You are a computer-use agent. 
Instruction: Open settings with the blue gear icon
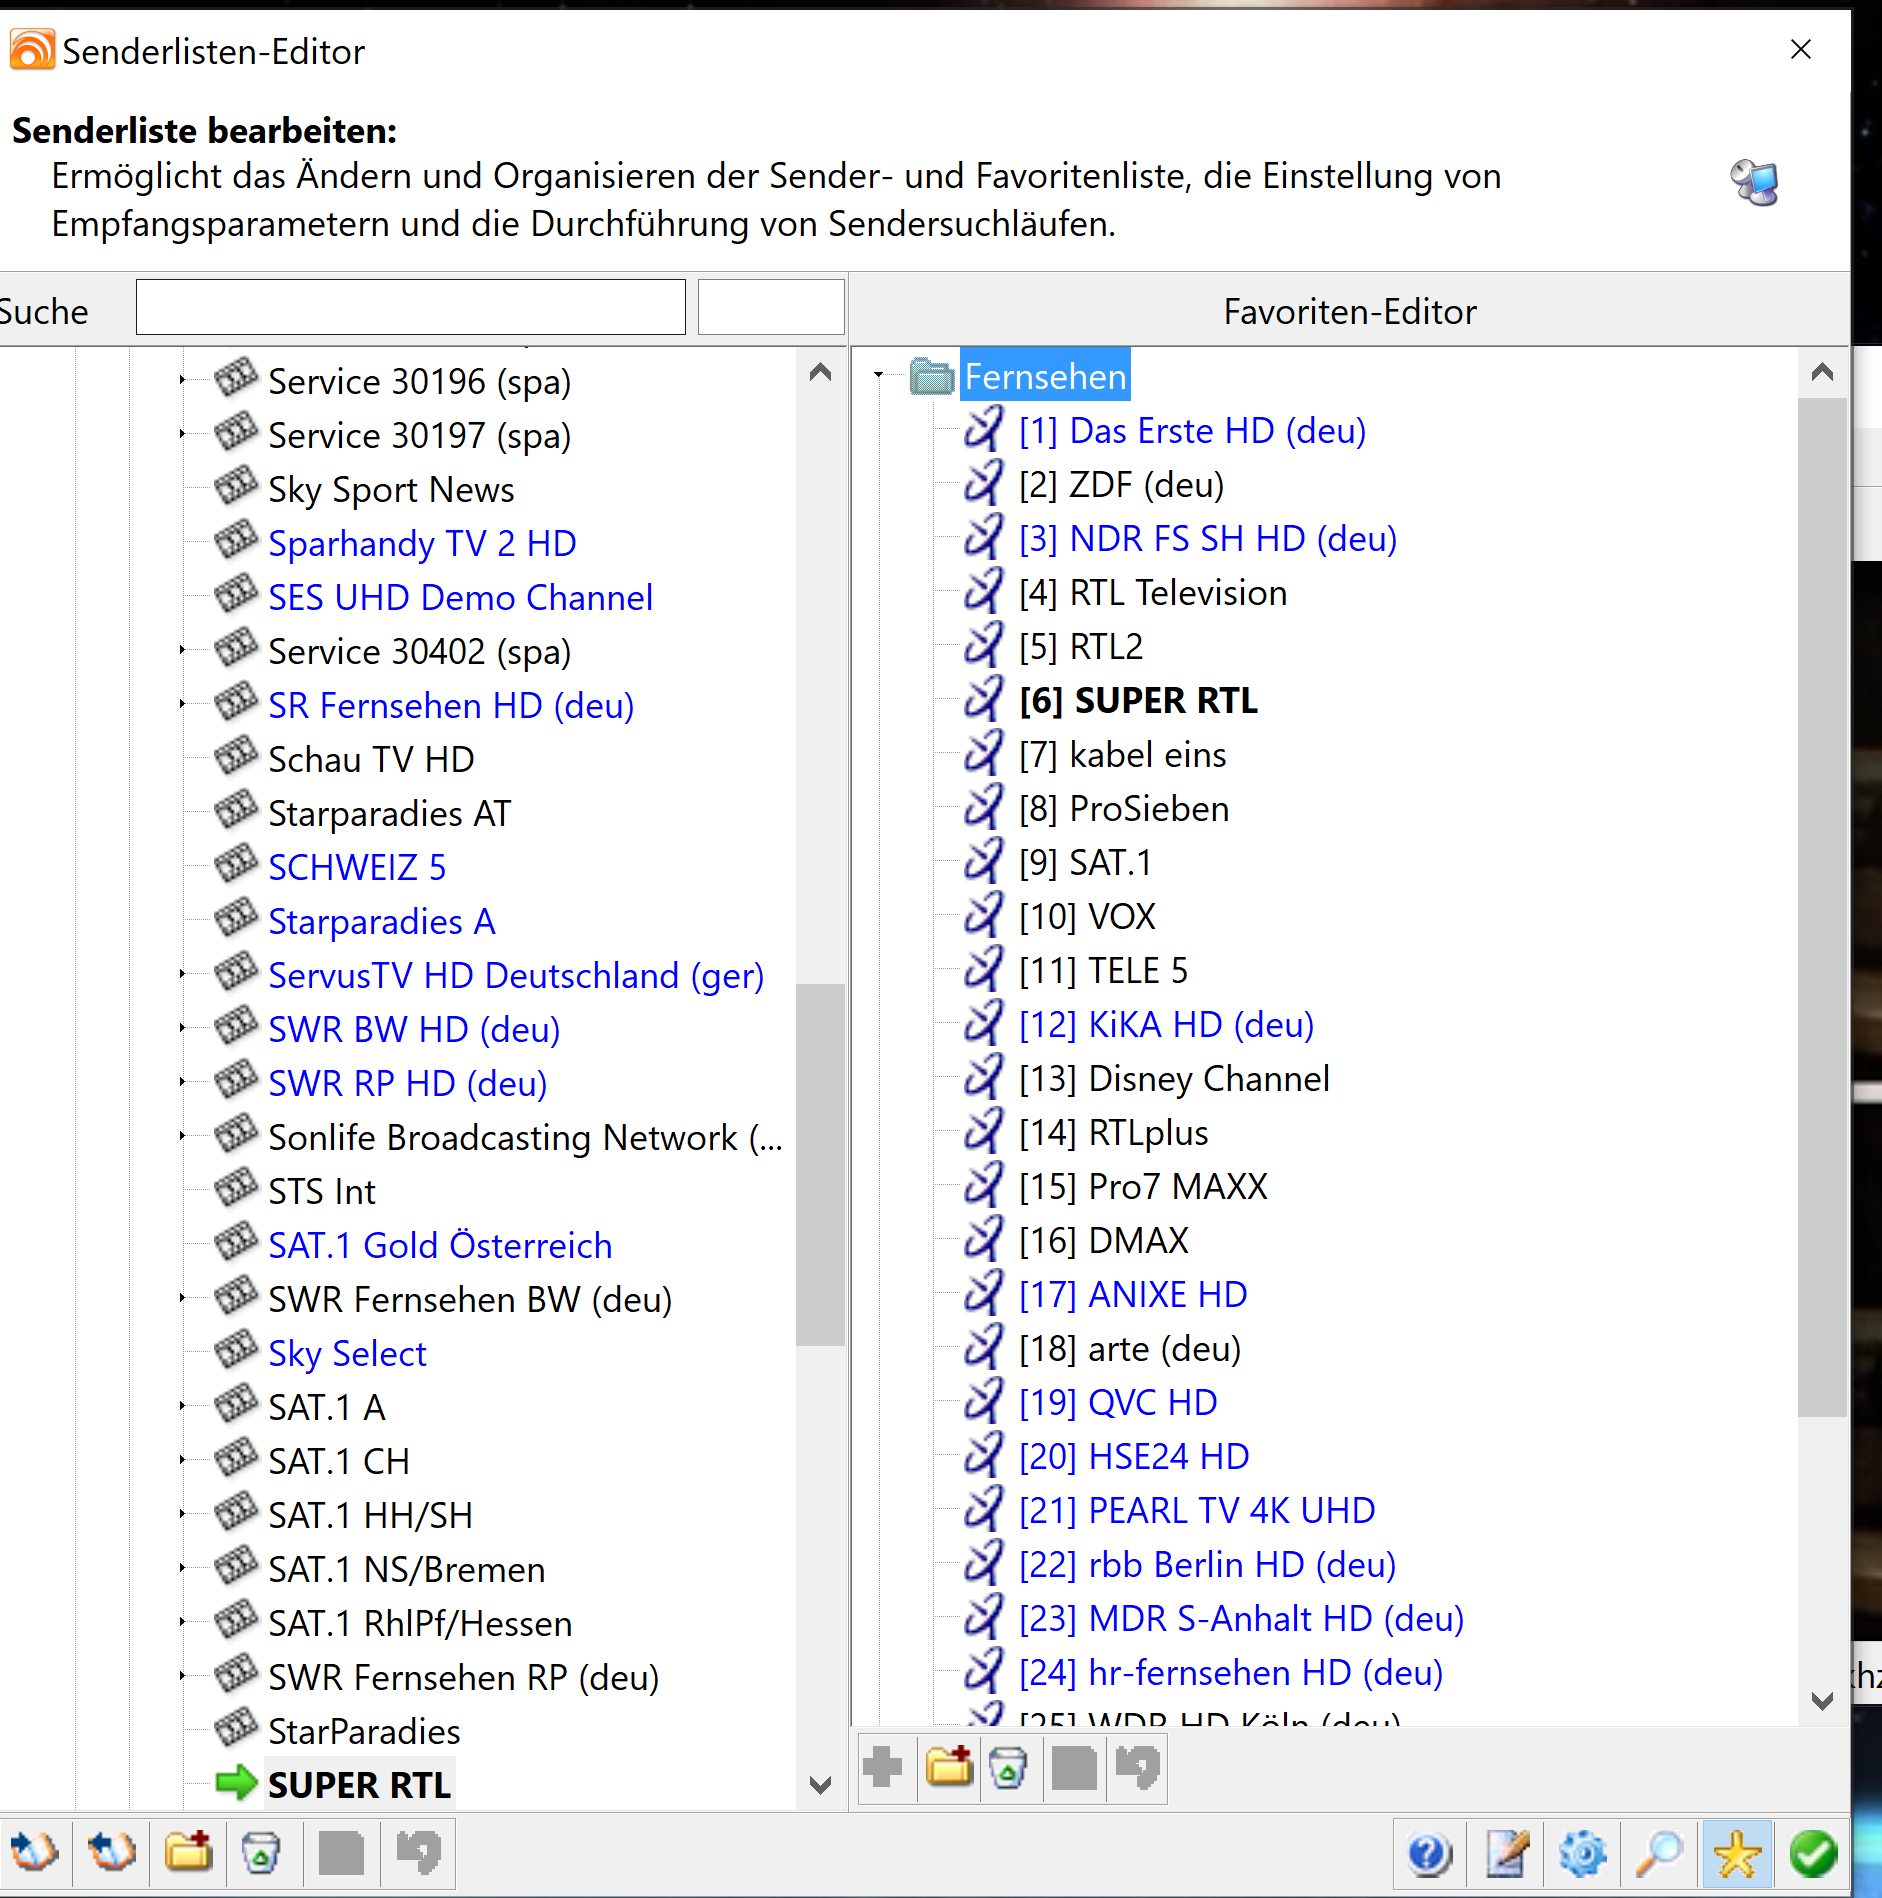[1583, 1855]
